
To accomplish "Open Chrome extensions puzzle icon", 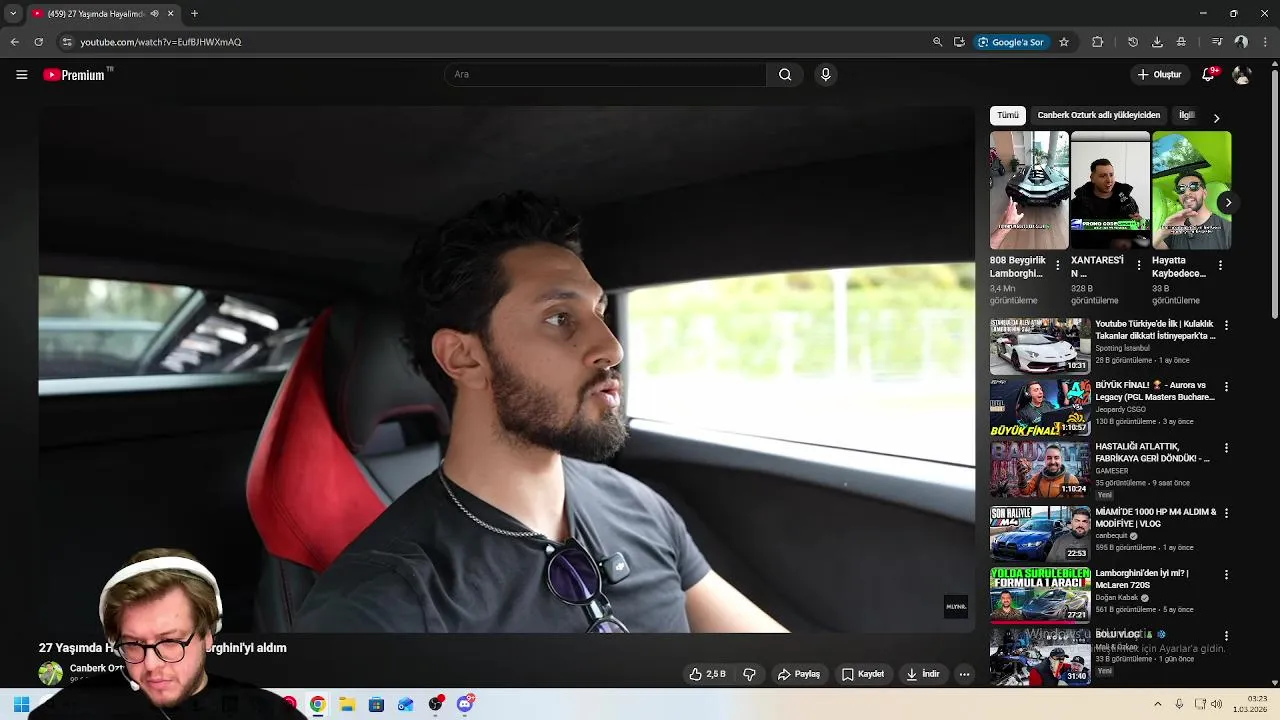I will coord(1097,42).
